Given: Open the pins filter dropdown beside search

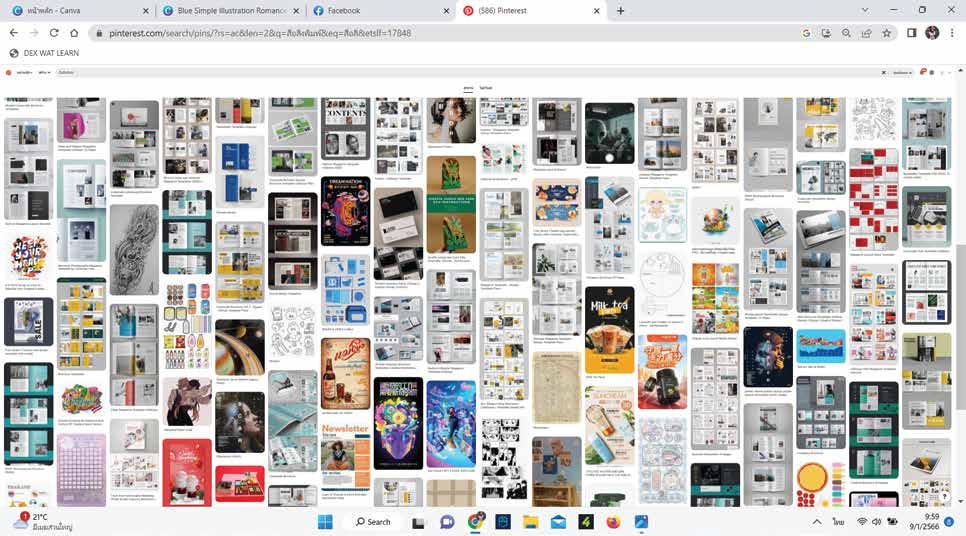Looking at the screenshot, I should (903, 73).
